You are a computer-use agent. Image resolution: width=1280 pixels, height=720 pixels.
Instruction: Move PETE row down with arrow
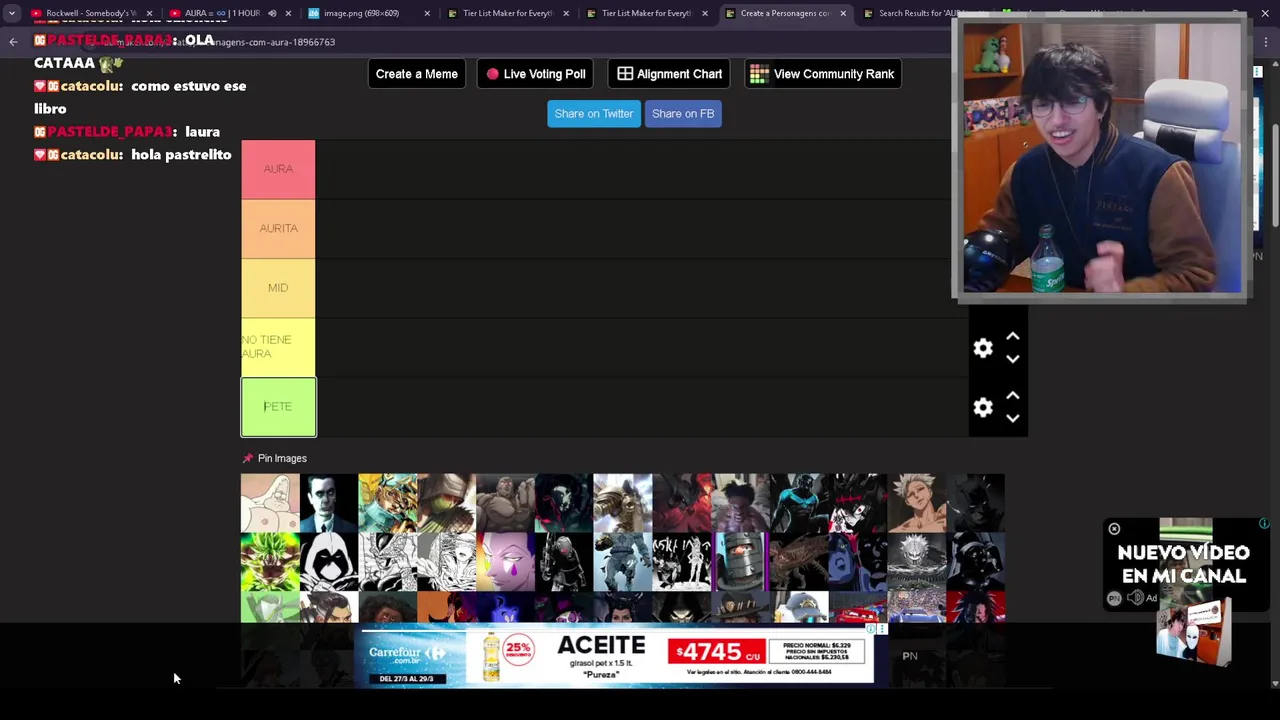[1012, 418]
